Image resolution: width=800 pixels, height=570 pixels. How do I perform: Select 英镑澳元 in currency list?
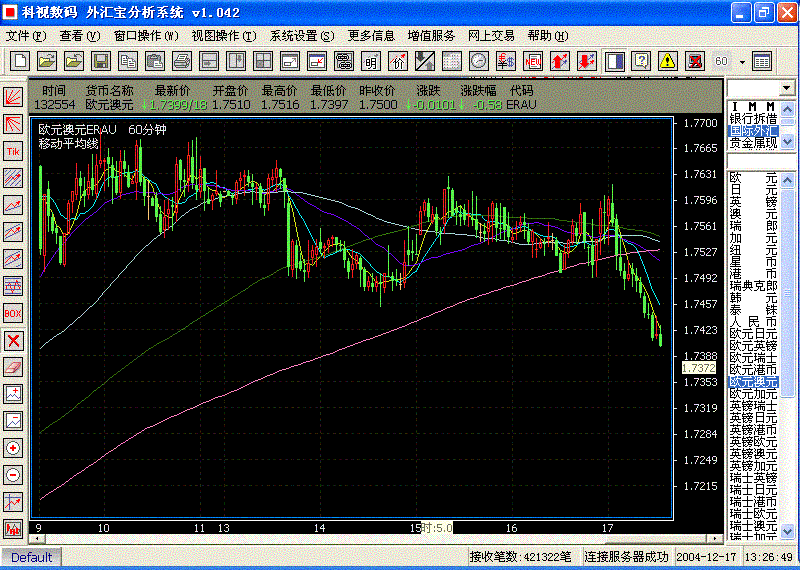click(753, 454)
